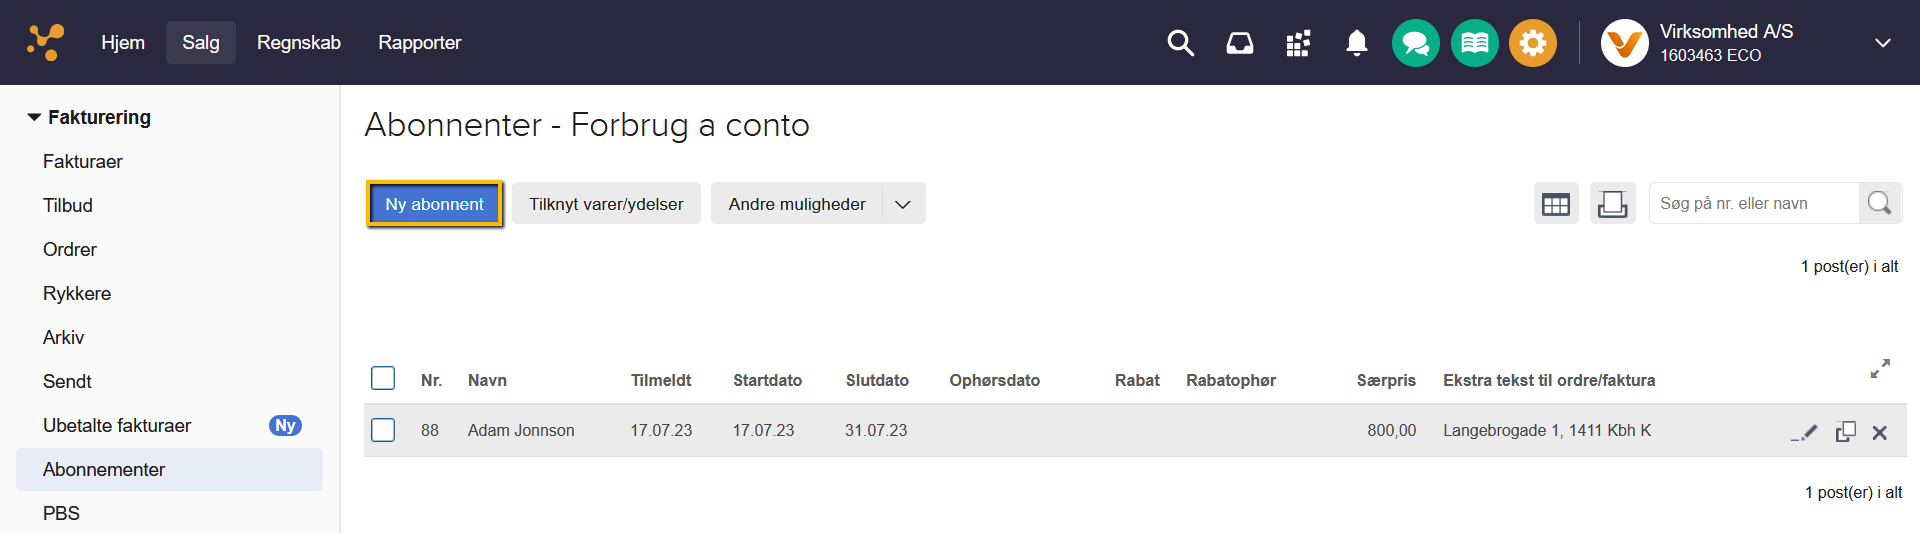Check the box for Adam Jonsson row

click(x=383, y=430)
